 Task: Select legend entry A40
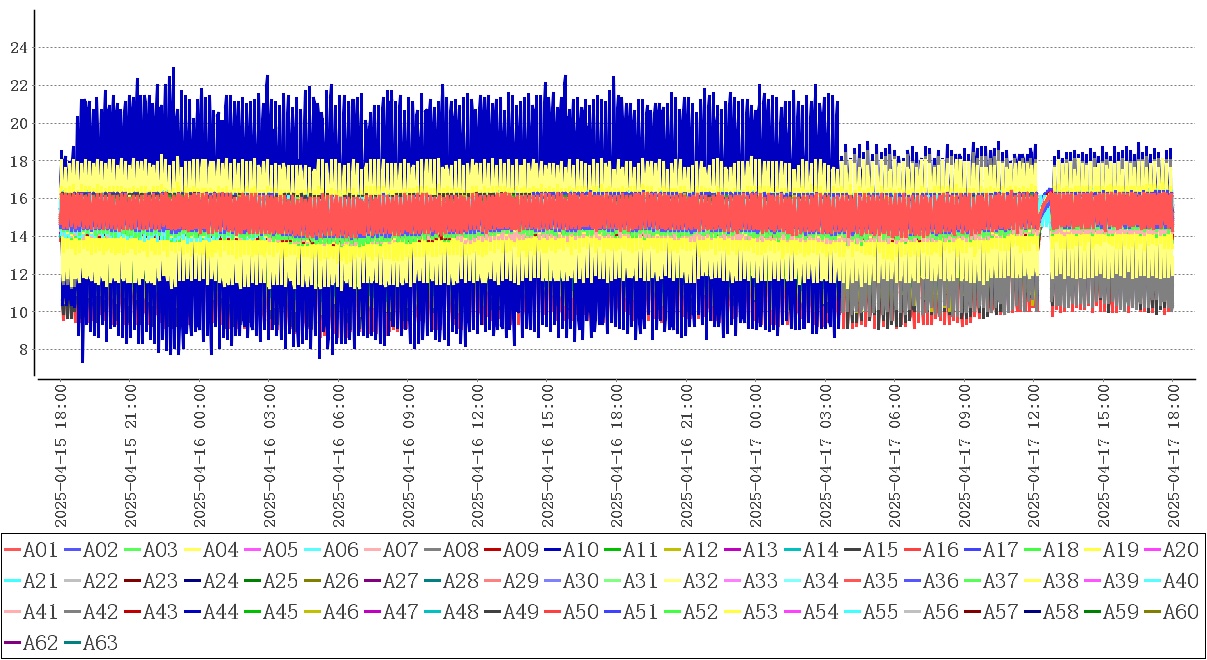(1170, 581)
